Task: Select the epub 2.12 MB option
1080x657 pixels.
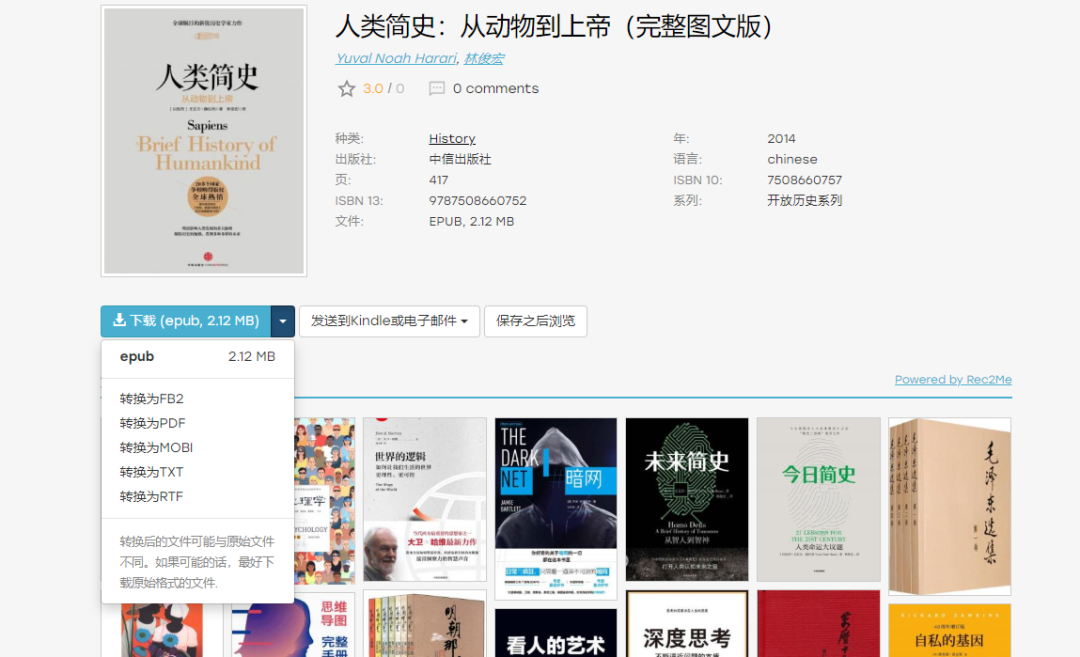Action: 198,357
